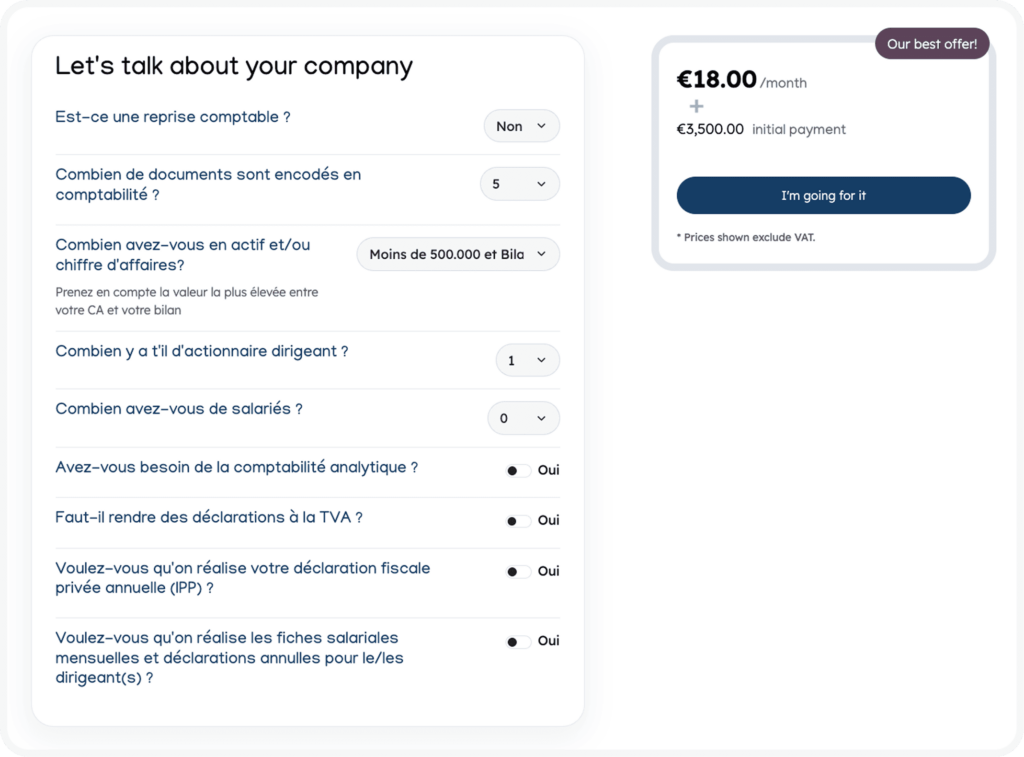Expand the actif/chiffre d'affaires dropdown
The height and width of the screenshot is (757, 1024).
(458, 254)
